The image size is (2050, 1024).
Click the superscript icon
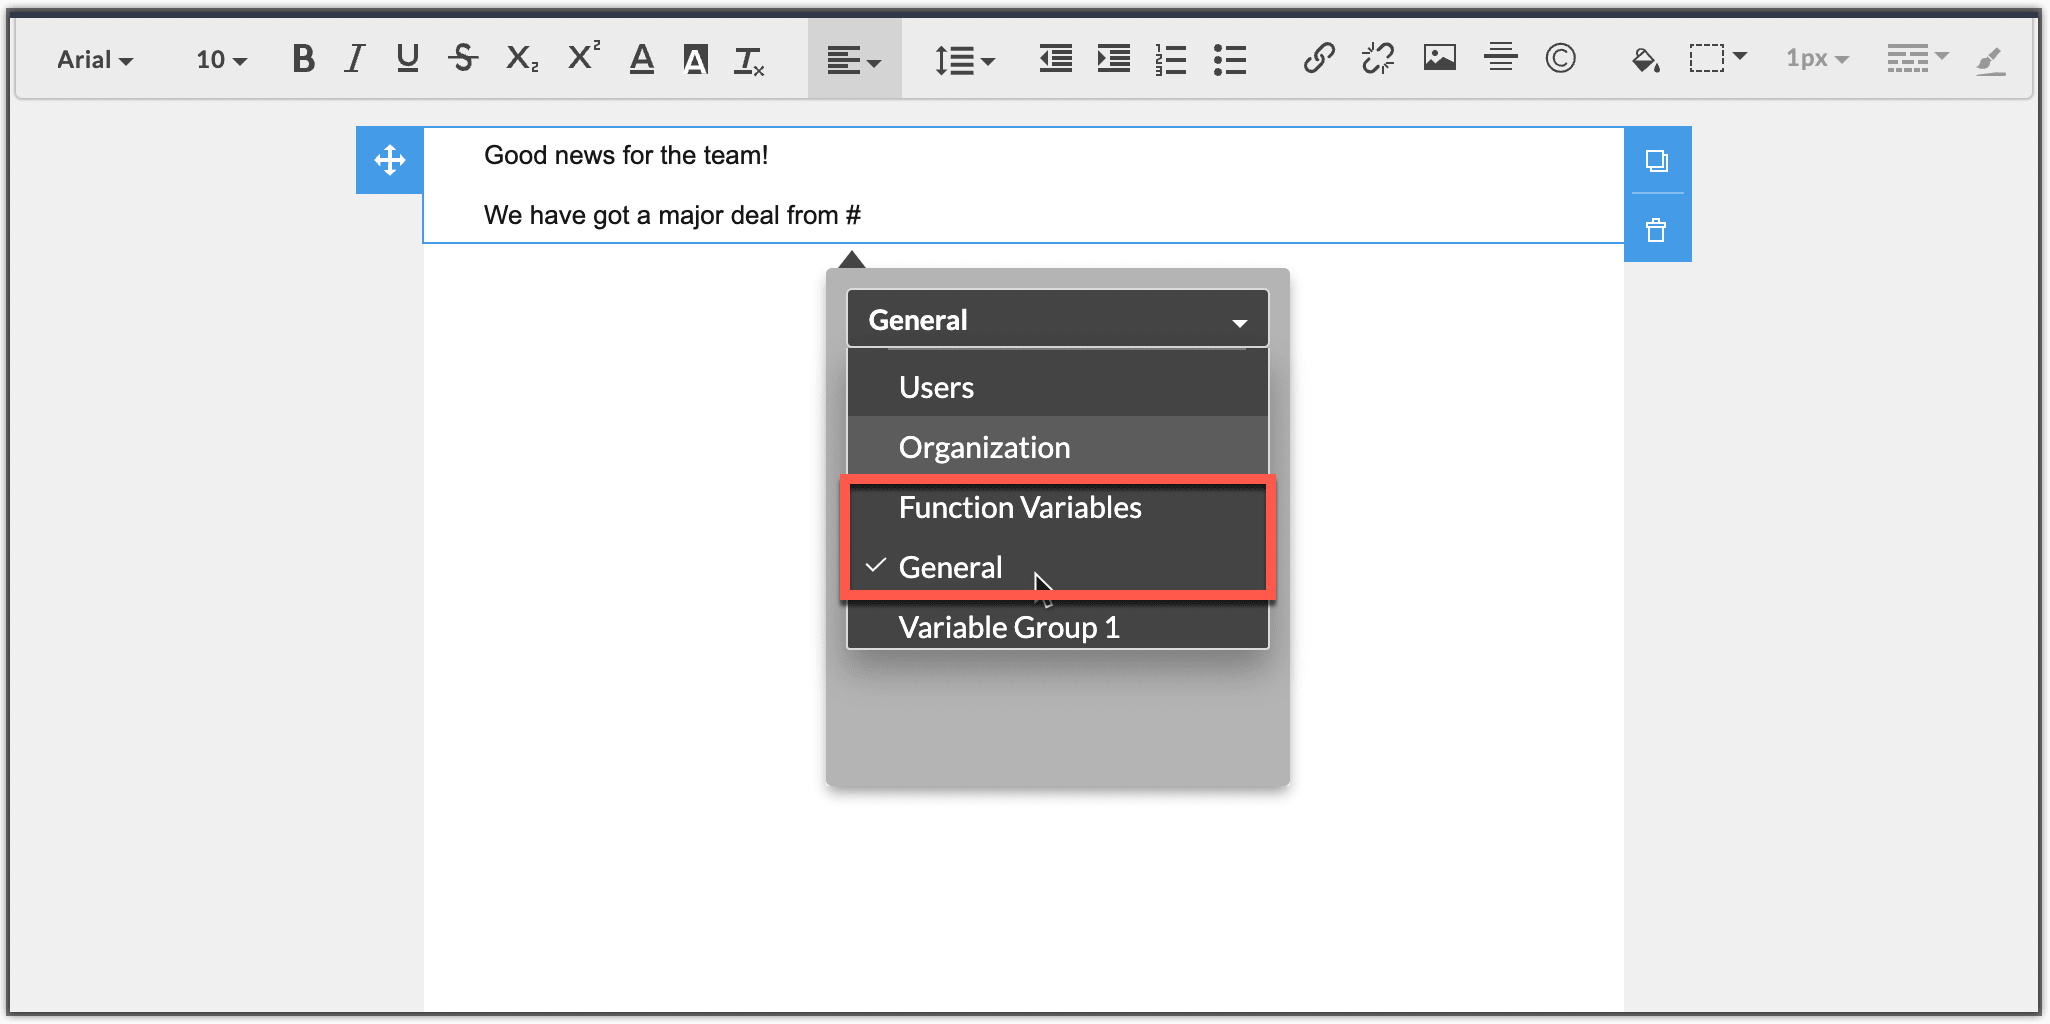tap(583, 57)
